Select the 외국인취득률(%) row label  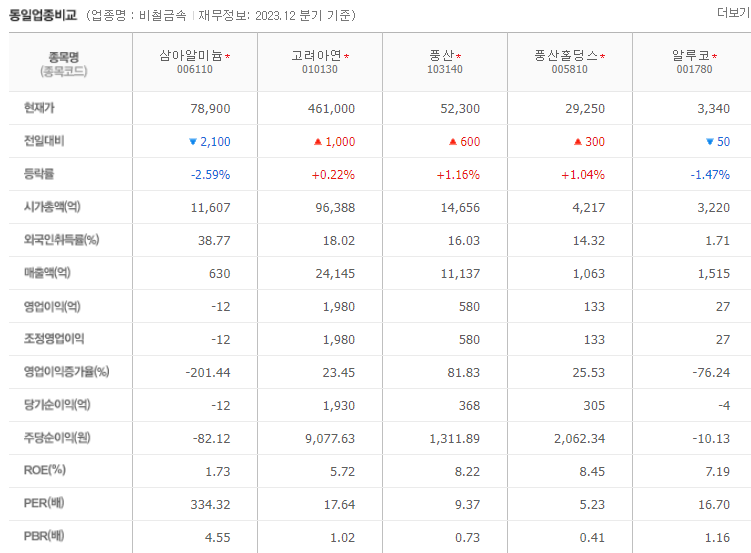click(x=61, y=240)
